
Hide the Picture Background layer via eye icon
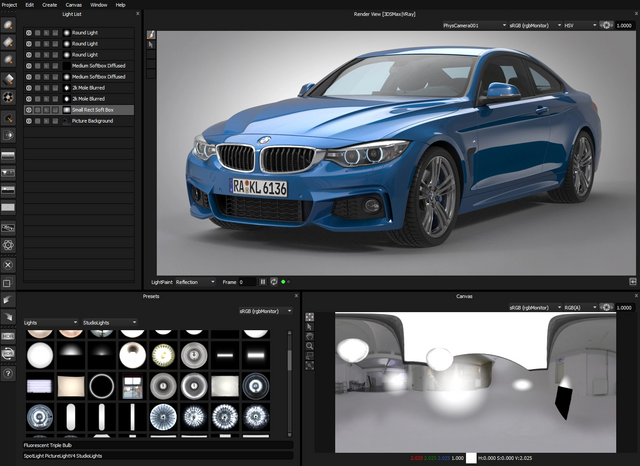click(29, 121)
